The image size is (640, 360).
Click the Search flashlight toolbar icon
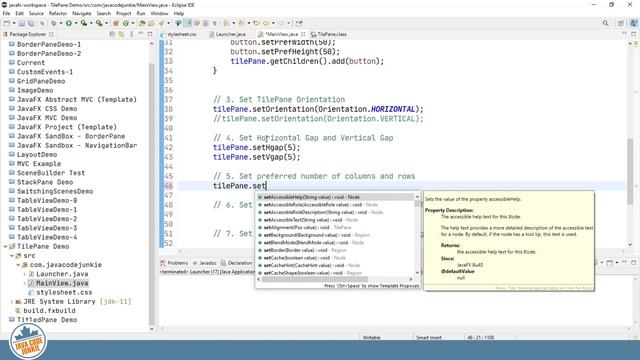point(162,23)
